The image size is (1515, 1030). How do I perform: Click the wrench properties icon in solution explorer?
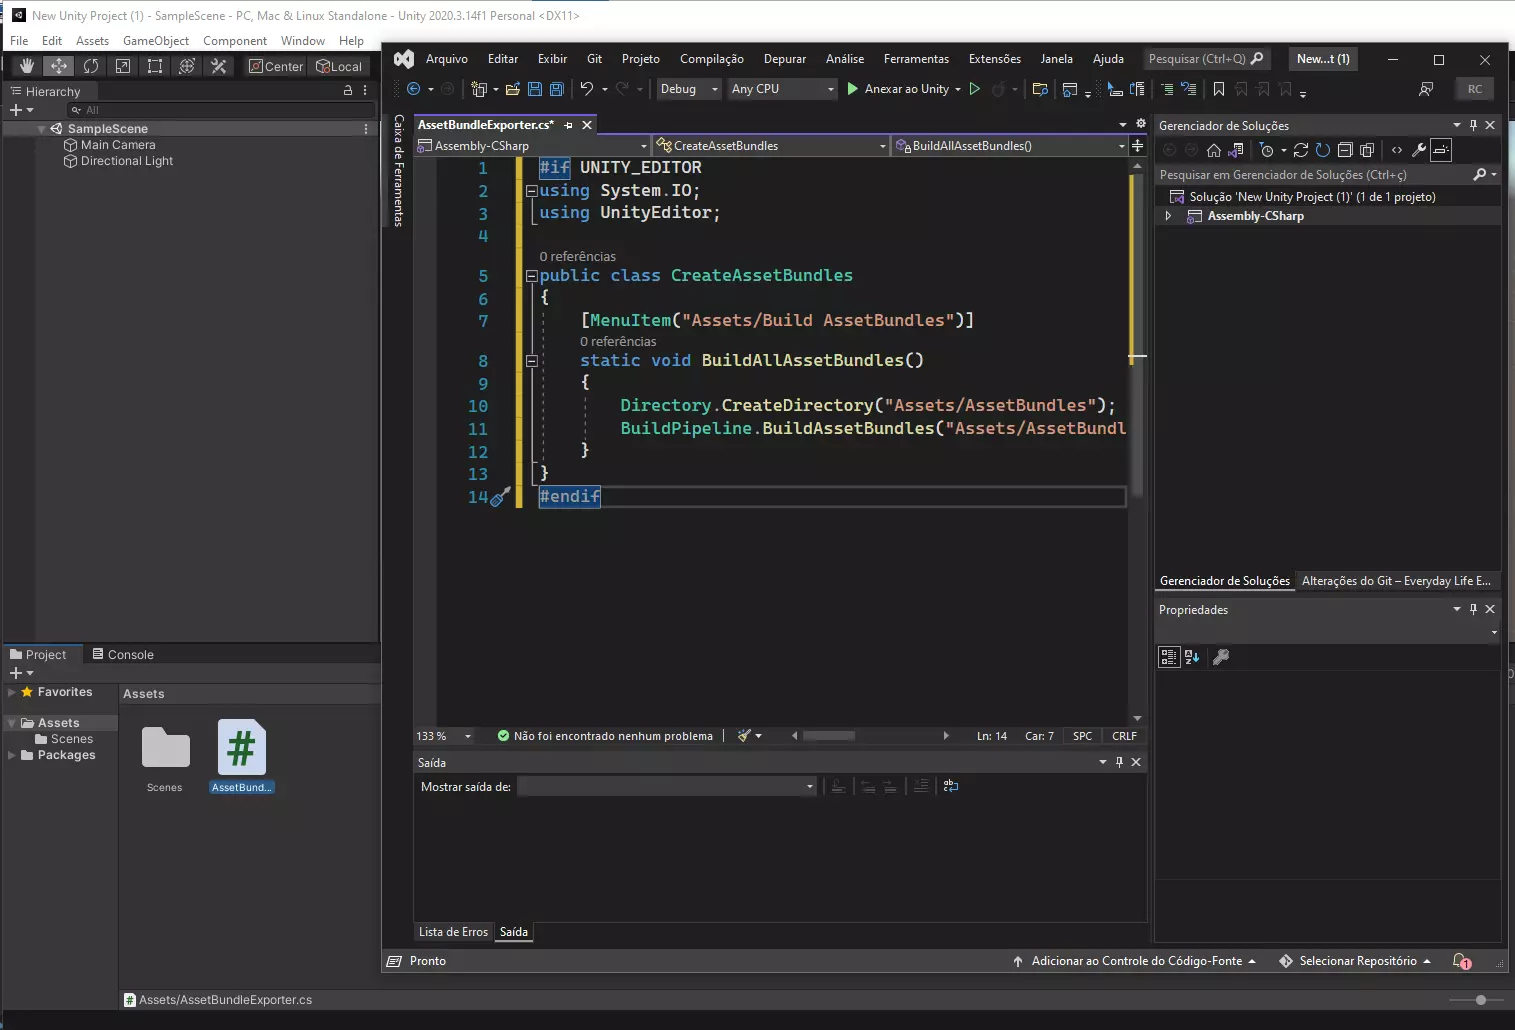(x=1419, y=150)
